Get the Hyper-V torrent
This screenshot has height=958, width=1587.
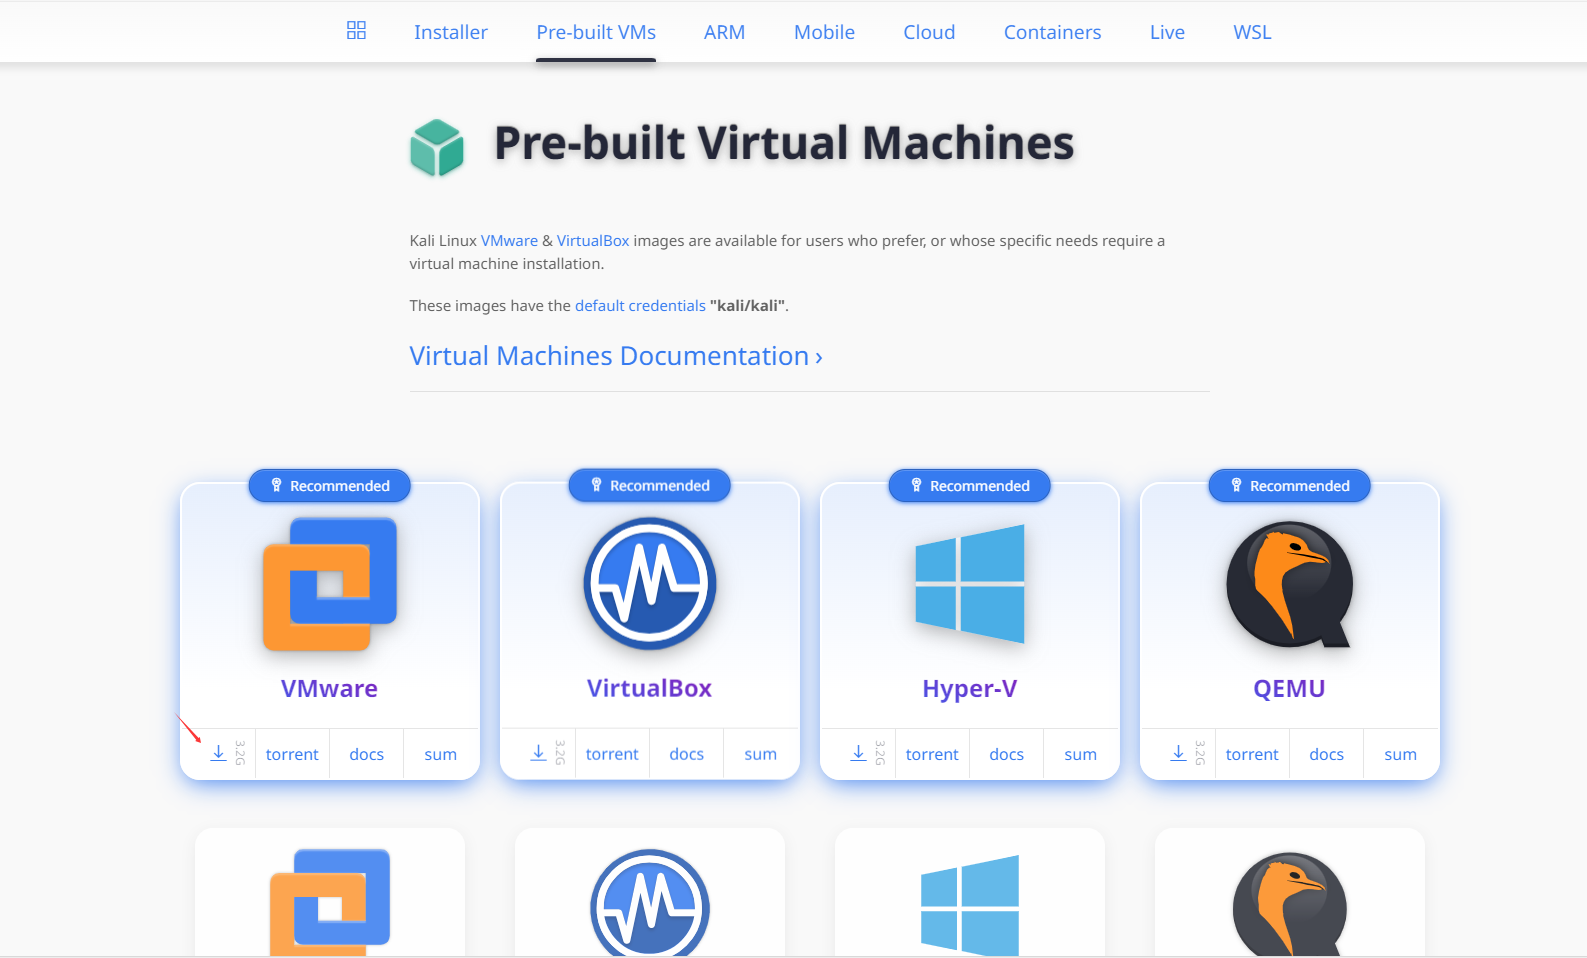[x=932, y=755]
